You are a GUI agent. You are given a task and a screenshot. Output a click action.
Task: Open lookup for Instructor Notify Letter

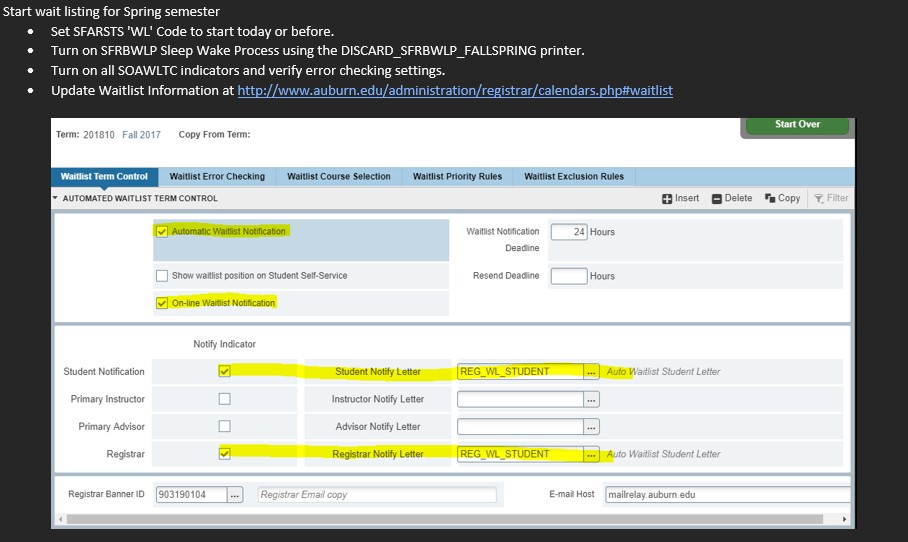click(x=592, y=400)
